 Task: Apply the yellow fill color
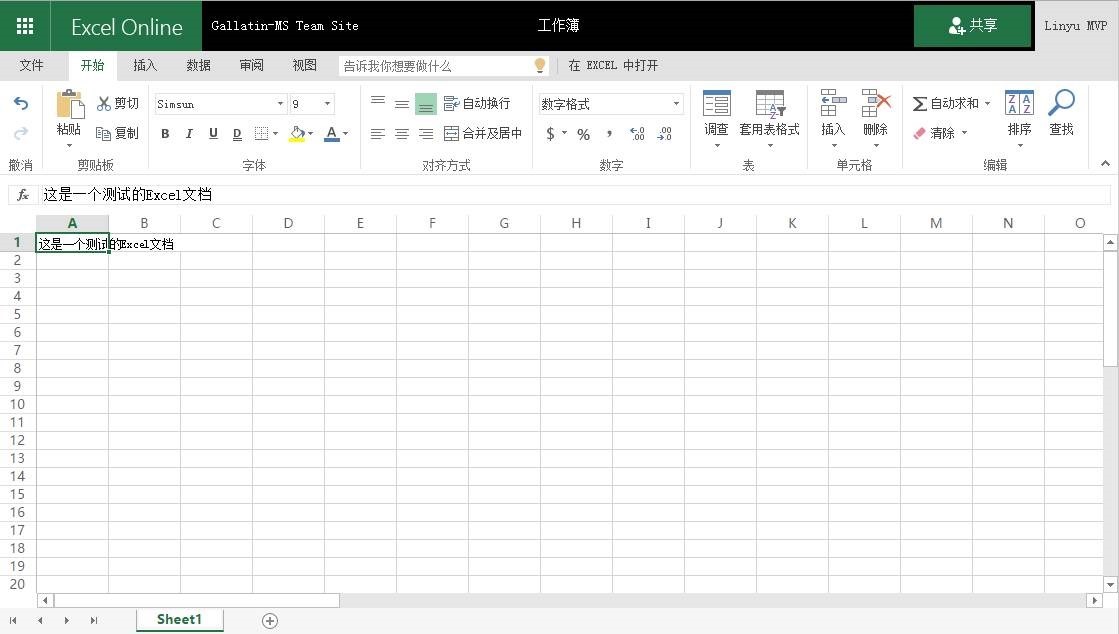click(x=297, y=134)
